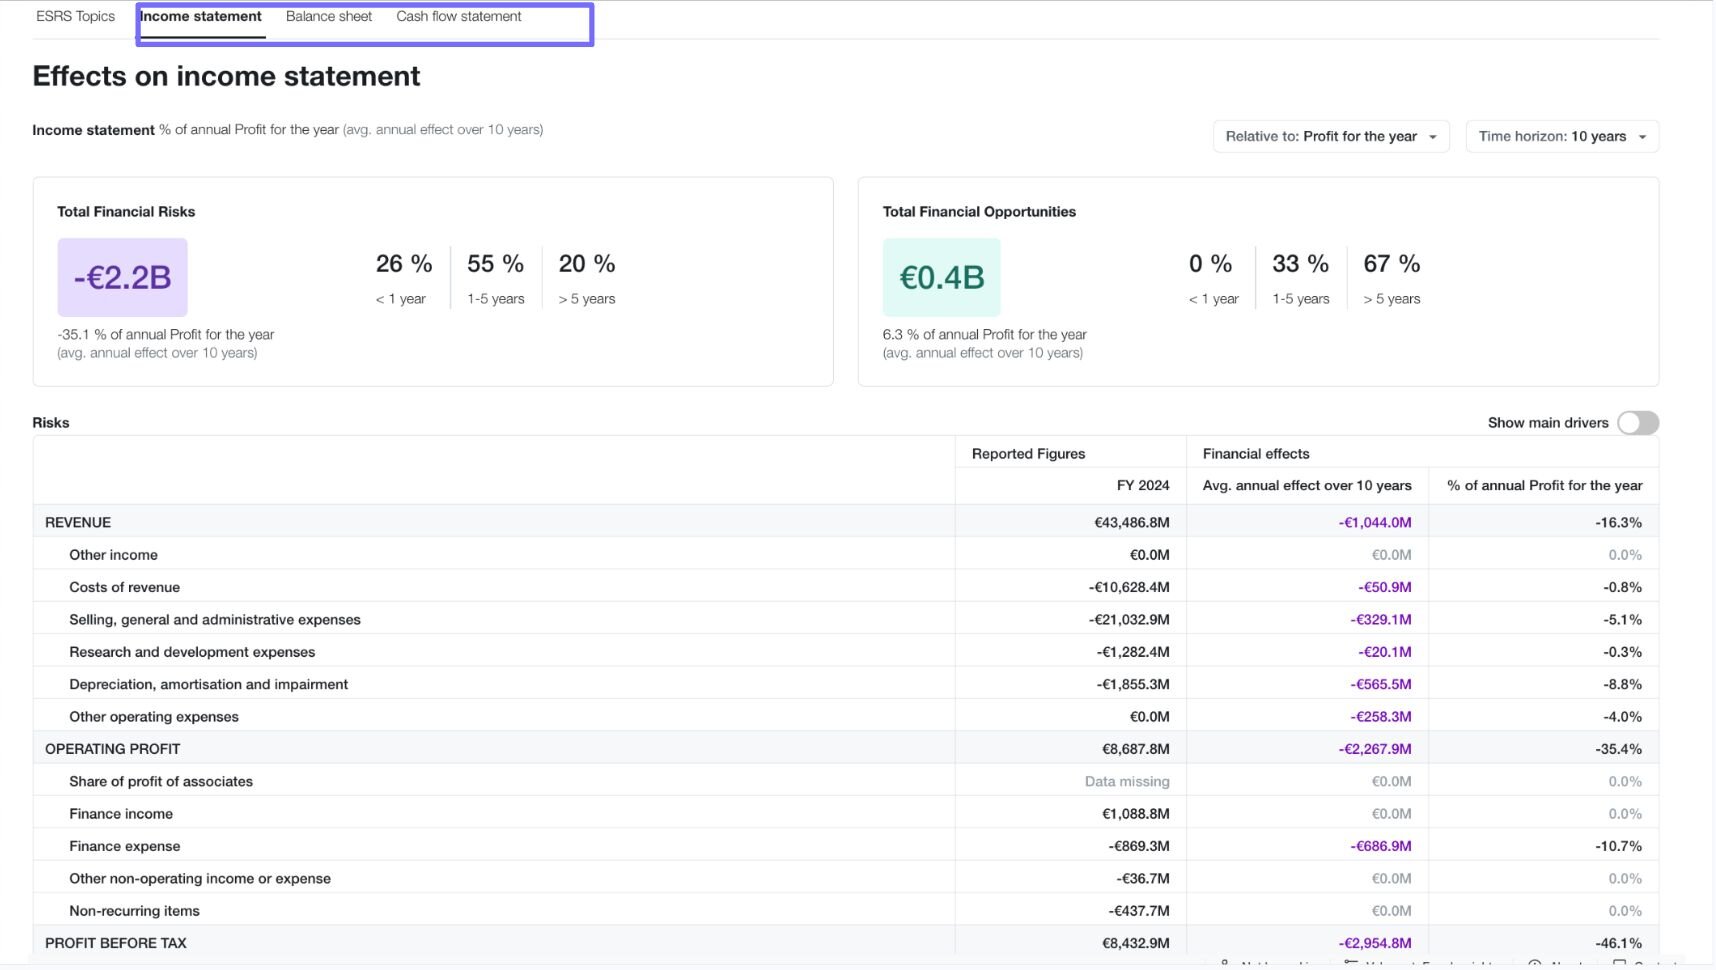Click the 'Reported Figures' column header
Image resolution: width=1716 pixels, height=970 pixels.
pos(1028,453)
